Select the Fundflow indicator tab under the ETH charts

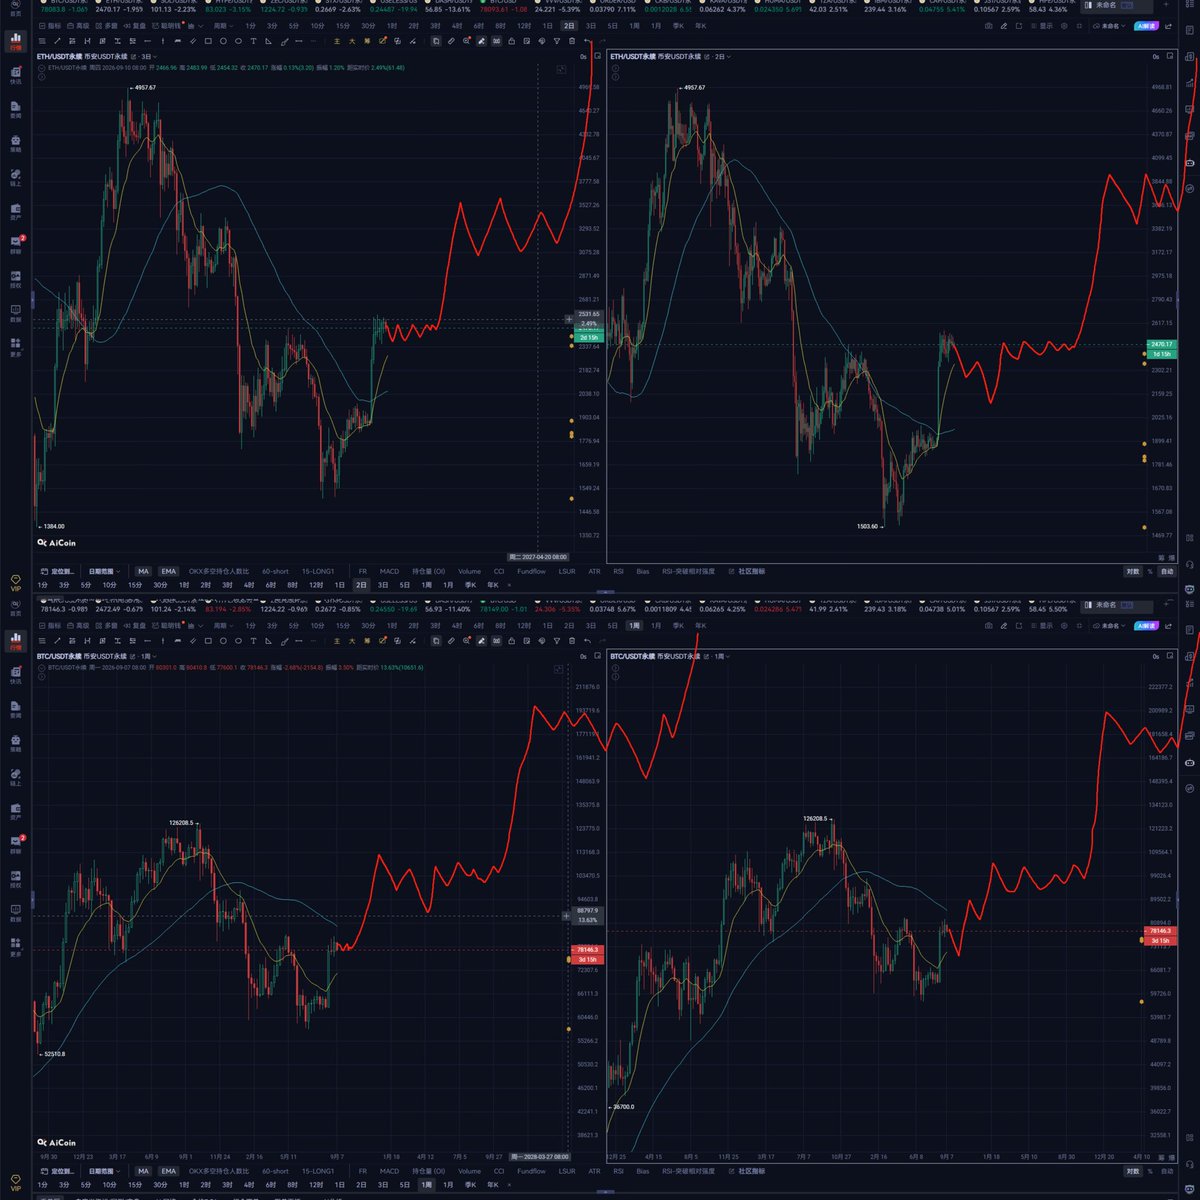pos(531,571)
